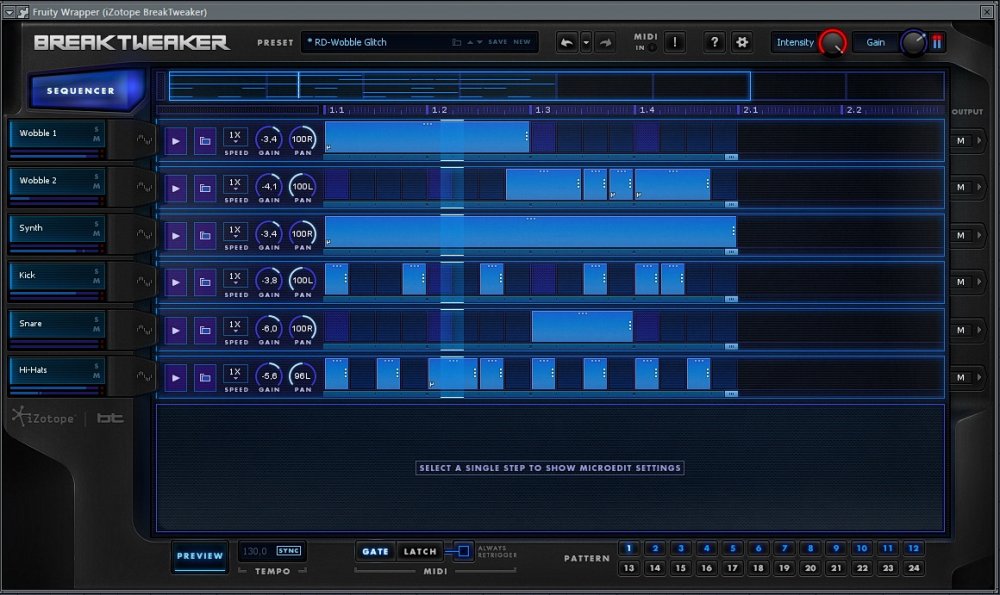Open the Hi-Hats speed dropdown
Image resolution: width=1000 pixels, height=595 pixels.
[x=235, y=374]
